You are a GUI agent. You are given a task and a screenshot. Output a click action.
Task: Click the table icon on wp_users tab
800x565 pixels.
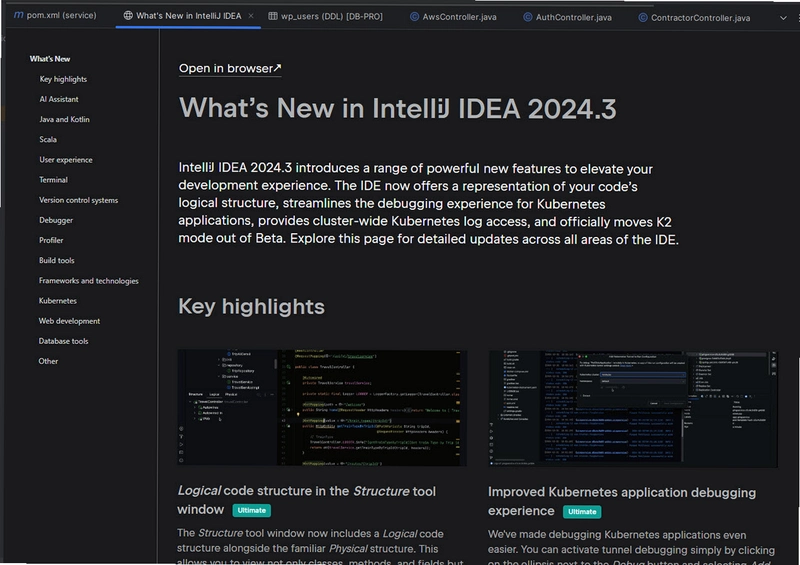pyautogui.click(x=273, y=16)
